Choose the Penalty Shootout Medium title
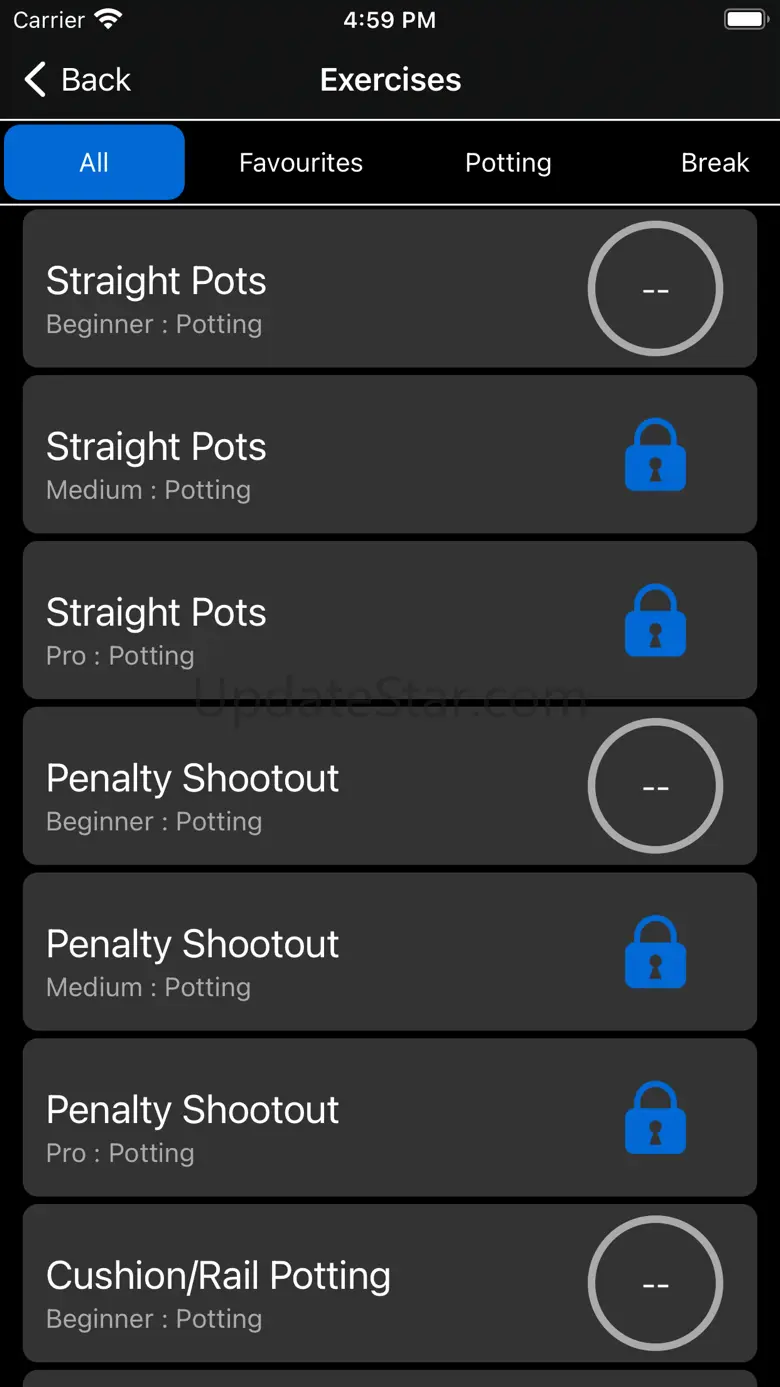 point(193,945)
